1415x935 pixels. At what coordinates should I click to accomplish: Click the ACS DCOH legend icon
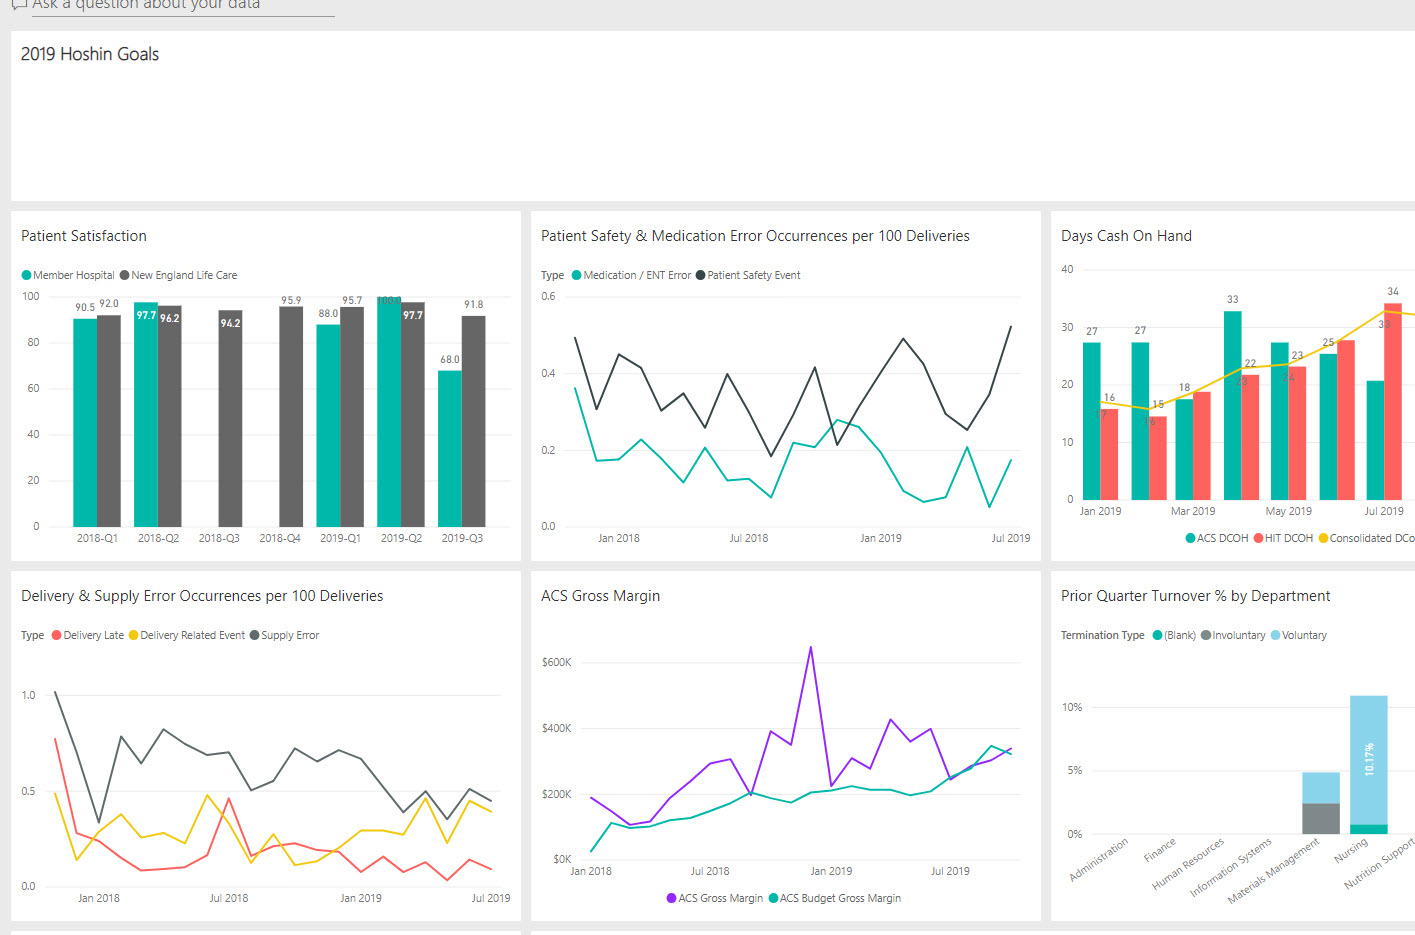click(1192, 537)
